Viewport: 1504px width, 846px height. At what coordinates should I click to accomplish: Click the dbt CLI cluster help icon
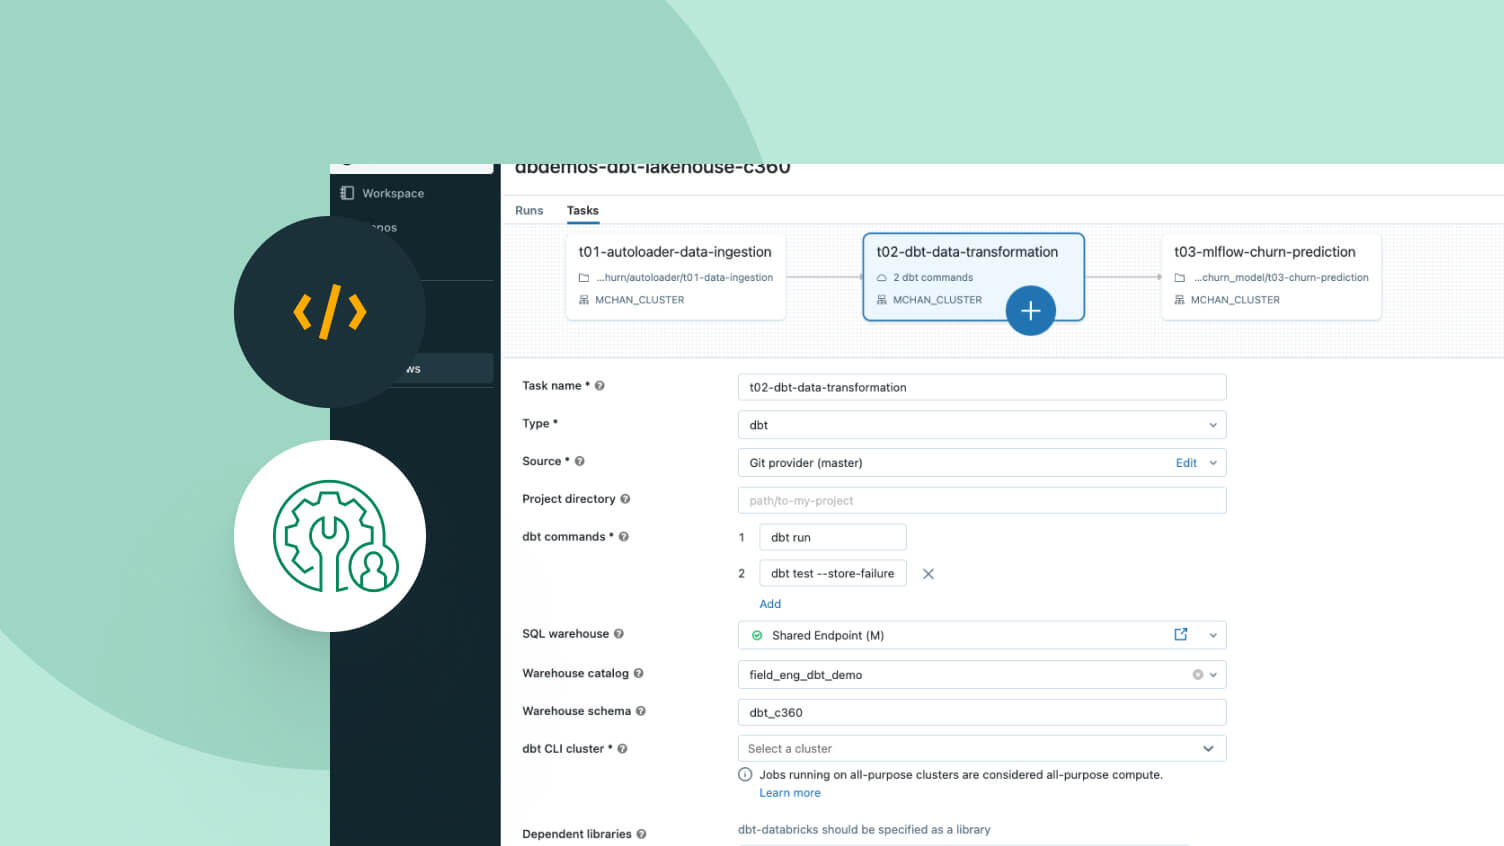[x=622, y=749]
